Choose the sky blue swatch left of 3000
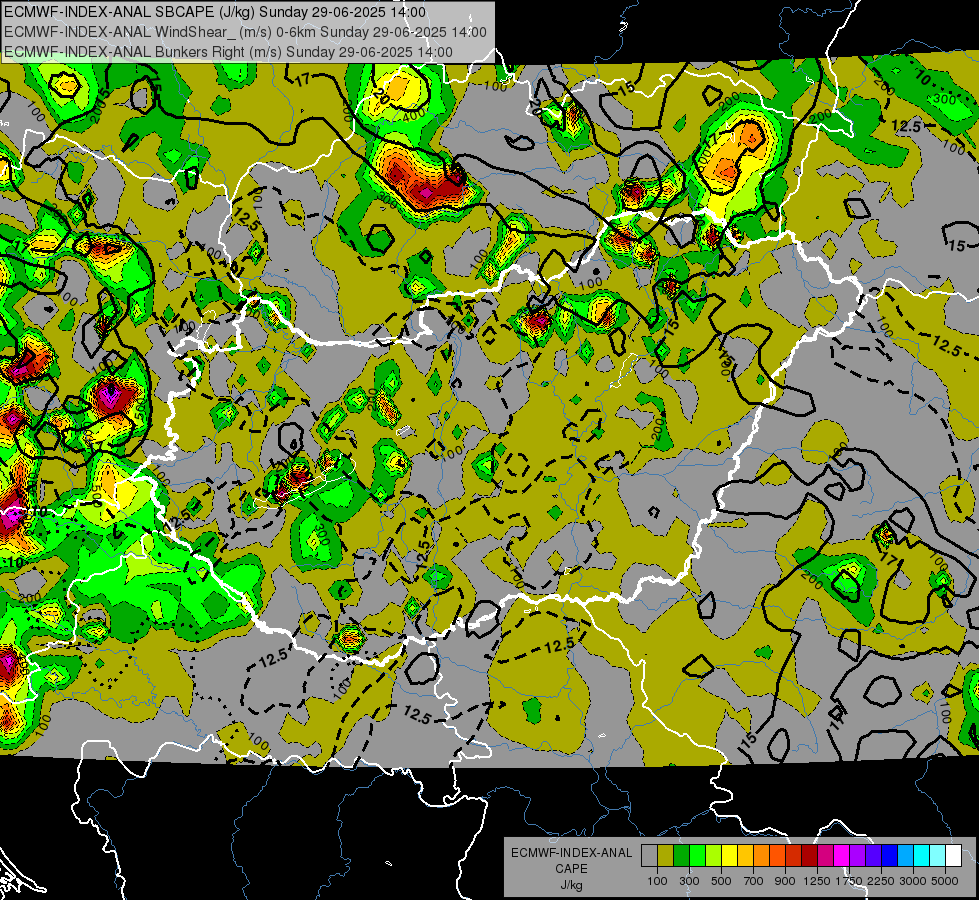 tap(905, 856)
